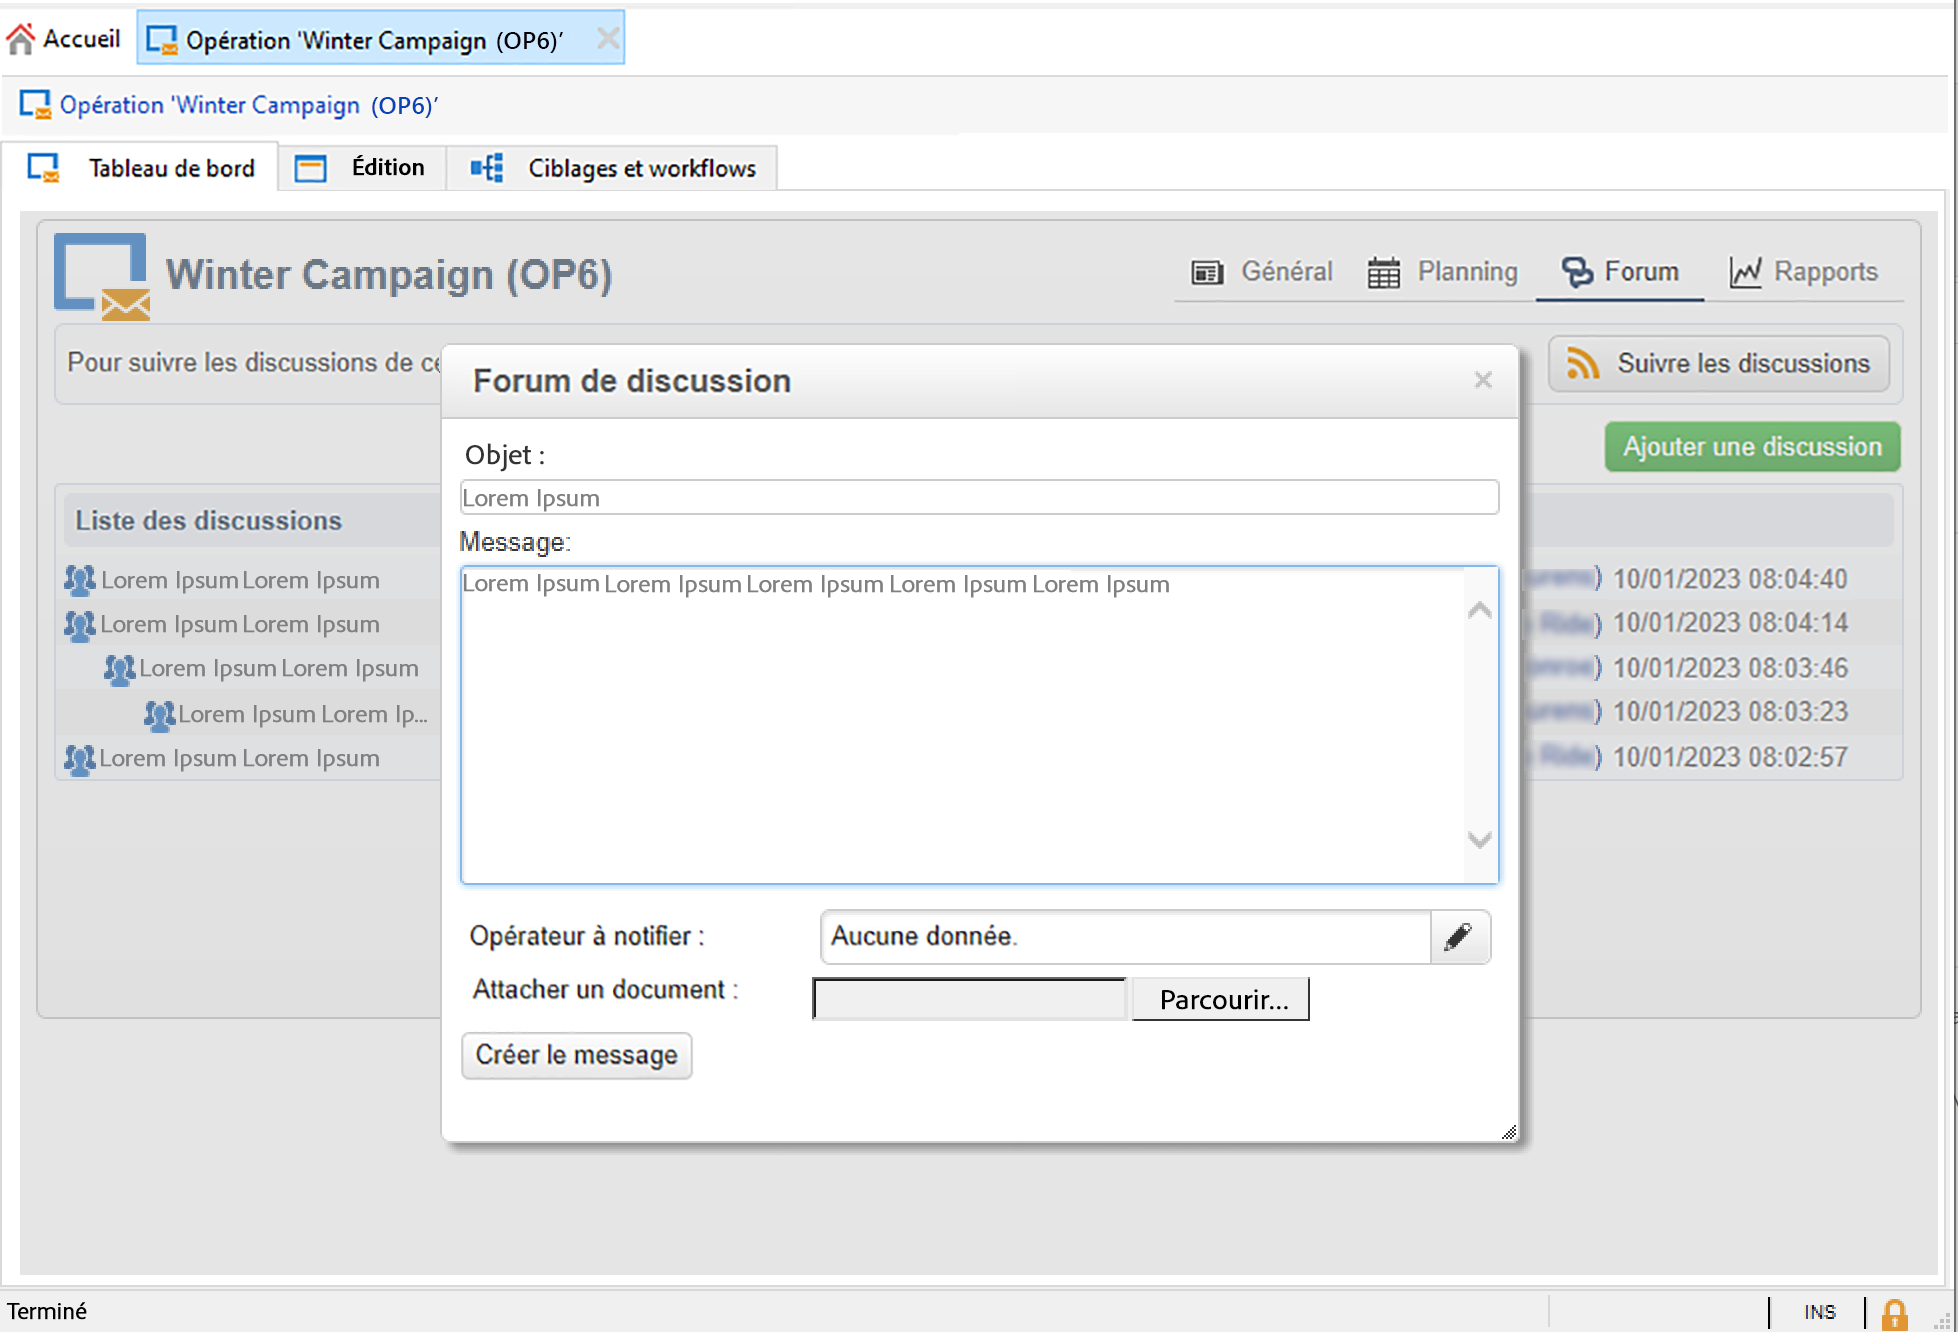Click the Accueil home icon
The height and width of the screenshot is (1332, 1958).
pos(21,39)
